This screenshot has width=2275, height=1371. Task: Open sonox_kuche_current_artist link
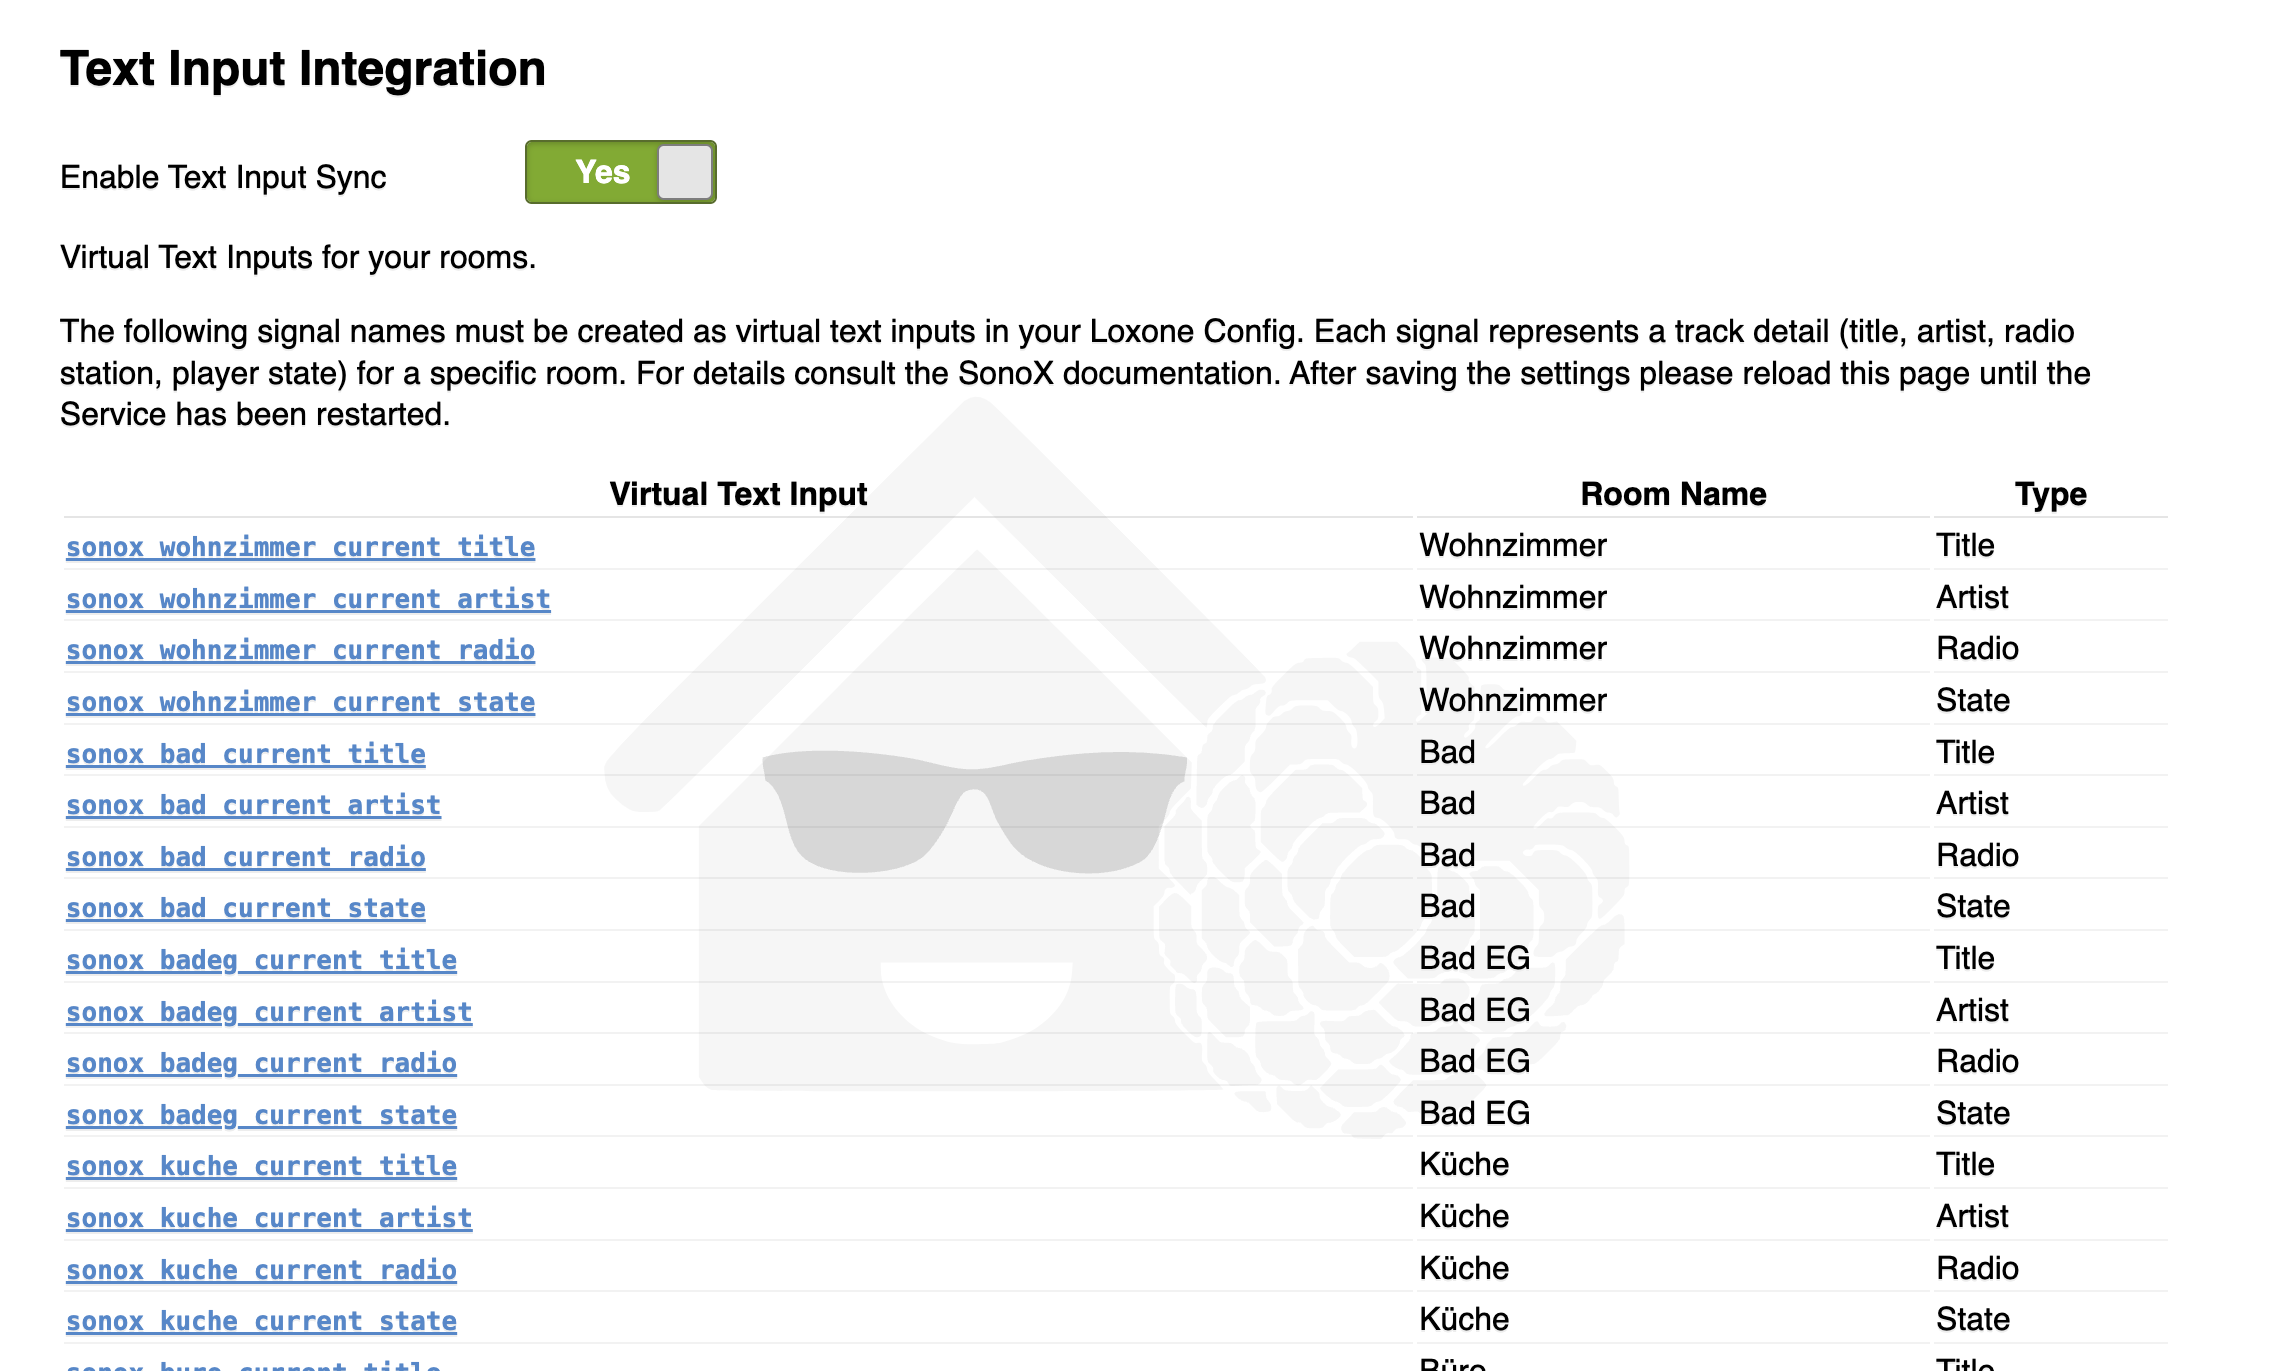[269, 1218]
